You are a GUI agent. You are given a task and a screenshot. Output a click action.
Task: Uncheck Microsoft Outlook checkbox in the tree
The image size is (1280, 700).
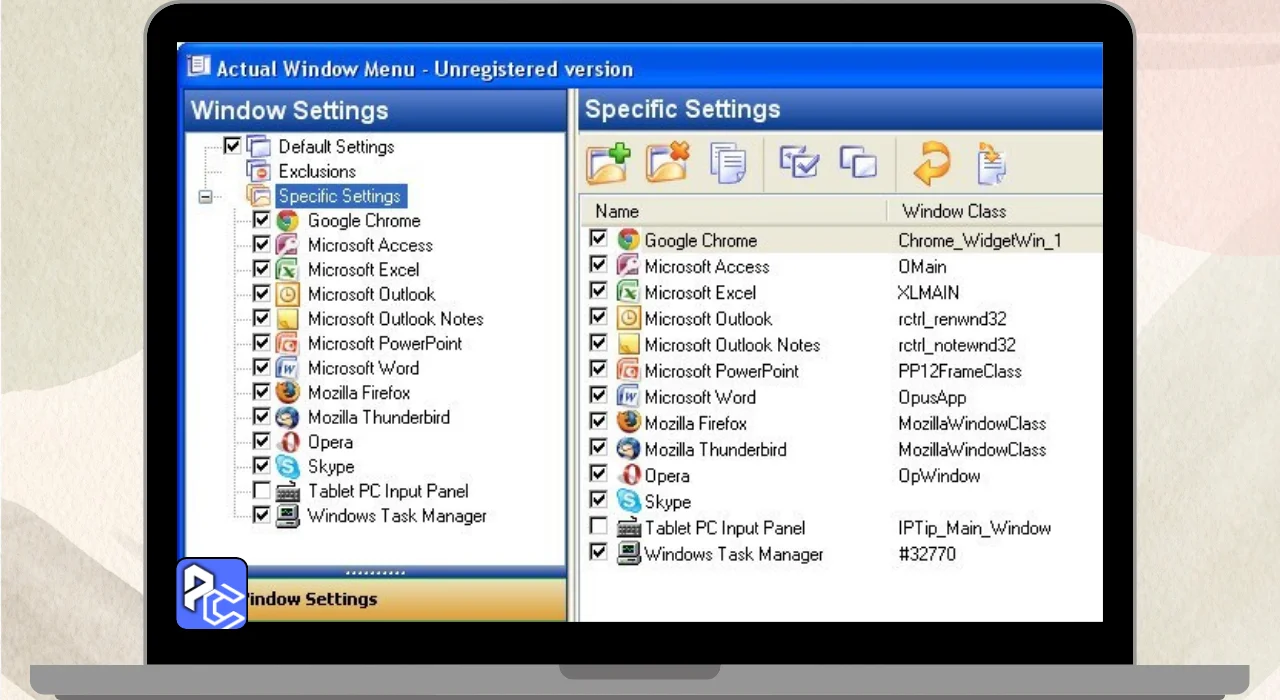point(261,294)
